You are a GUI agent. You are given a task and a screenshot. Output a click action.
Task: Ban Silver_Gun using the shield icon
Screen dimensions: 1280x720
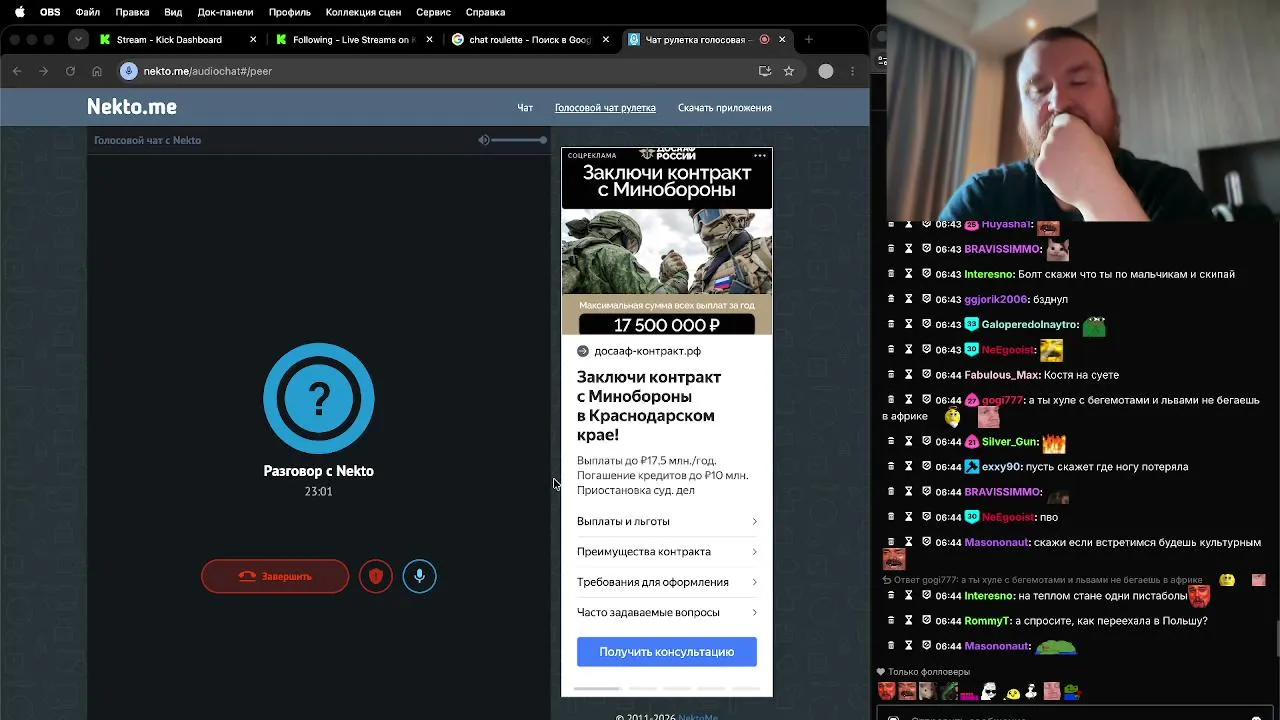[x=927, y=441]
